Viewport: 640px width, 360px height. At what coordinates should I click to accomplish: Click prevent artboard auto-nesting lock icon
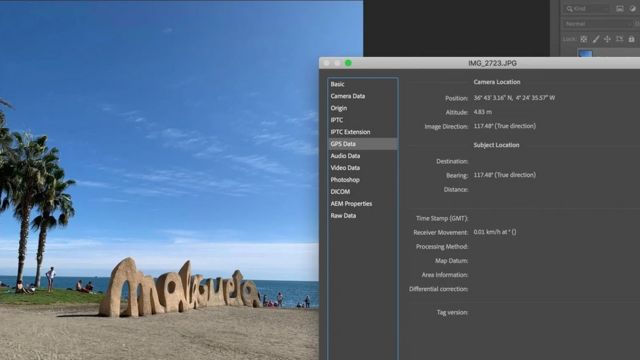620,39
